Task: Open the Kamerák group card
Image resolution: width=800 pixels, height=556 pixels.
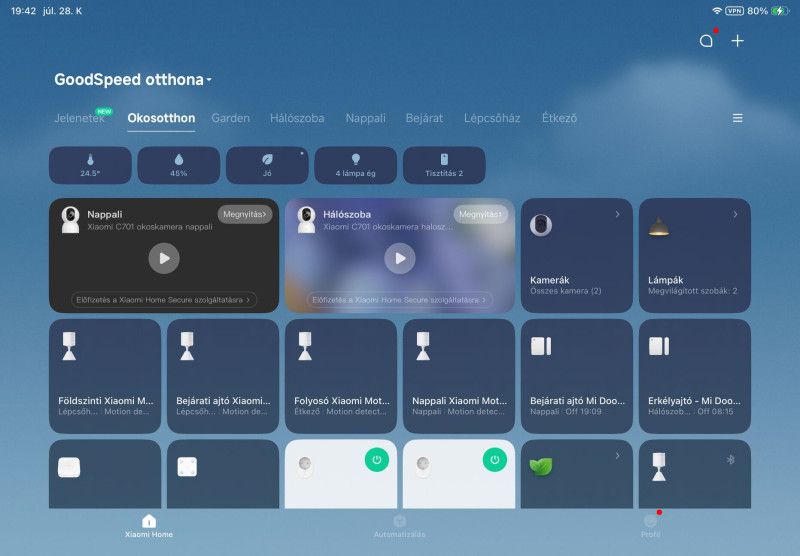Action: (x=577, y=255)
